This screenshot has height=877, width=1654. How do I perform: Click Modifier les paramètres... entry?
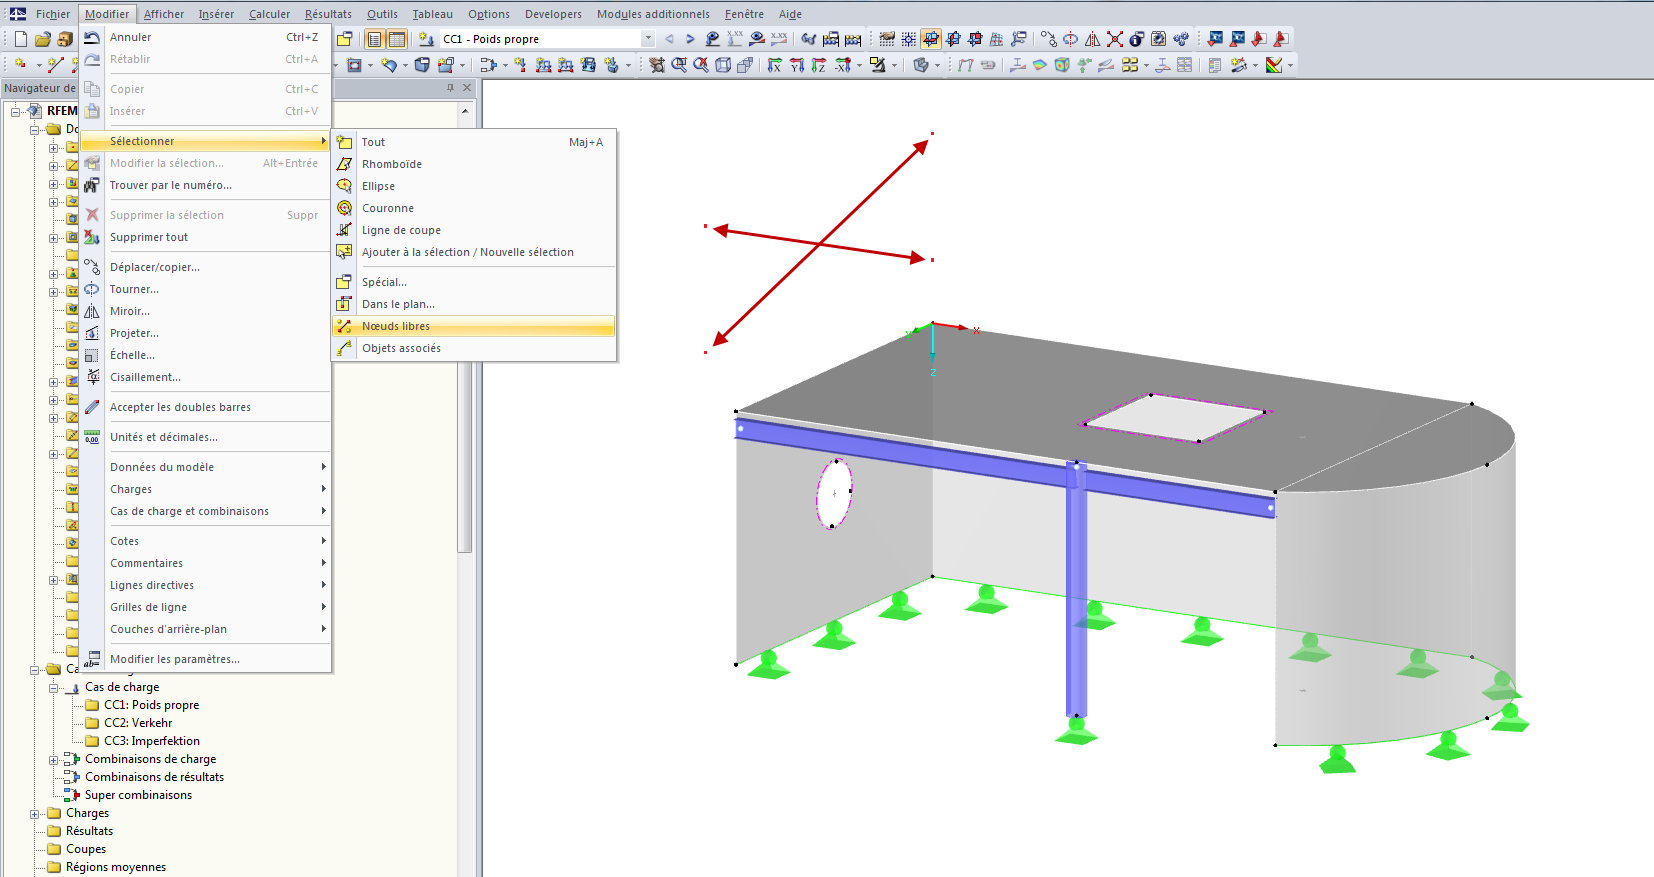click(205, 659)
